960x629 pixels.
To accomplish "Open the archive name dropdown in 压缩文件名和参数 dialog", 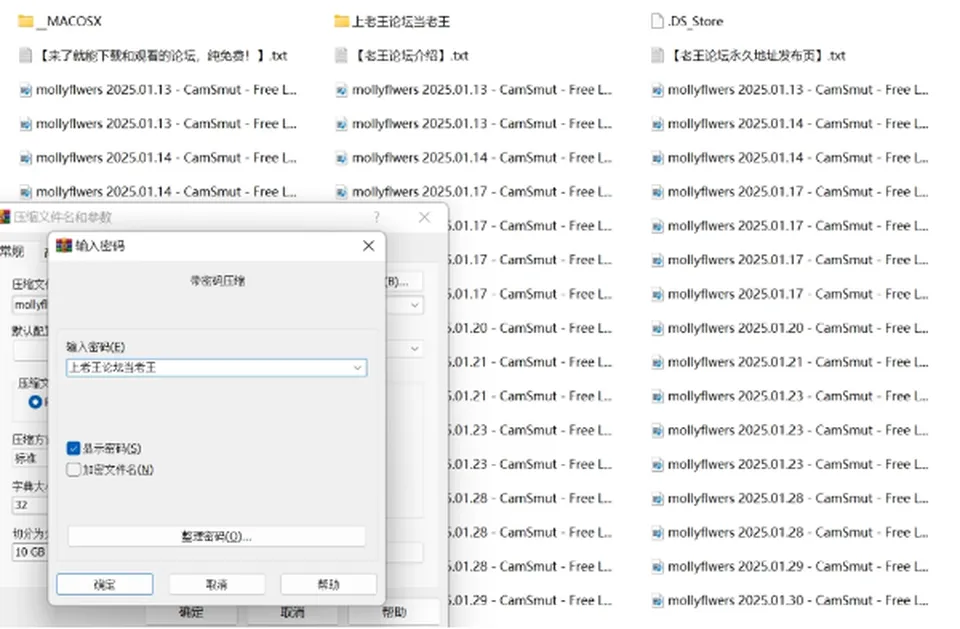I will click(x=415, y=305).
